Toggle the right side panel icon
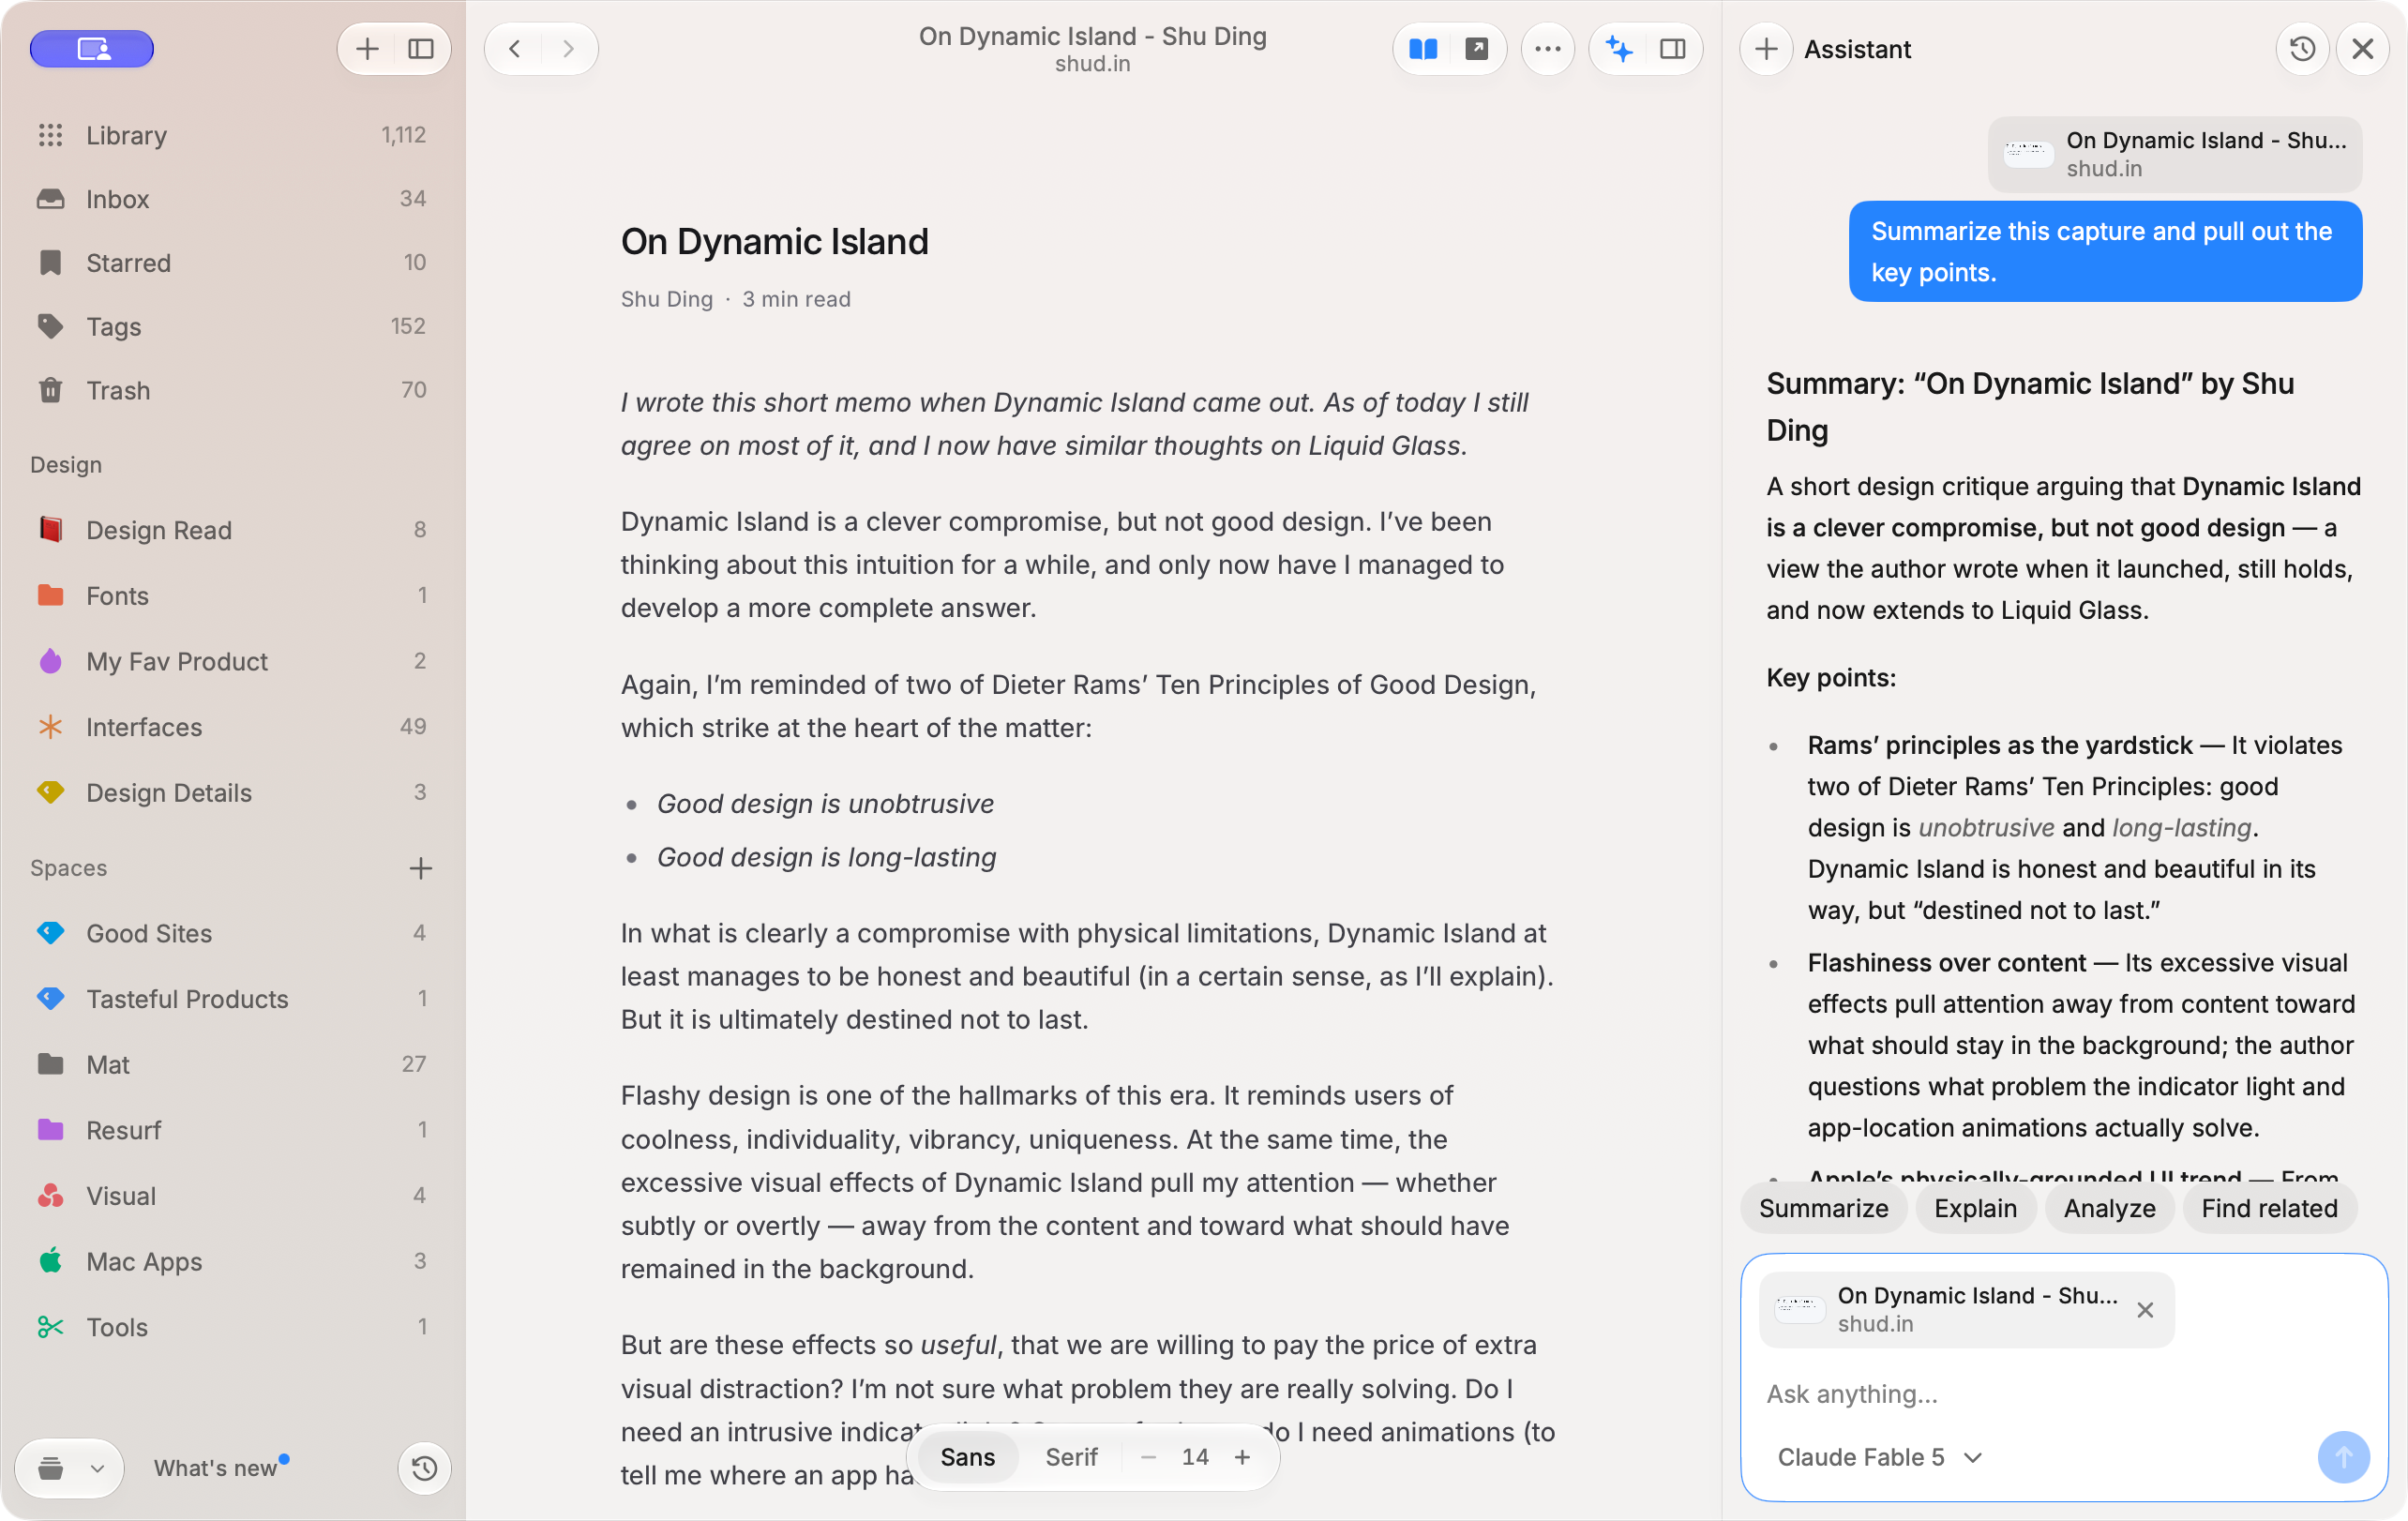The width and height of the screenshot is (2408, 1521). pos(1673,49)
